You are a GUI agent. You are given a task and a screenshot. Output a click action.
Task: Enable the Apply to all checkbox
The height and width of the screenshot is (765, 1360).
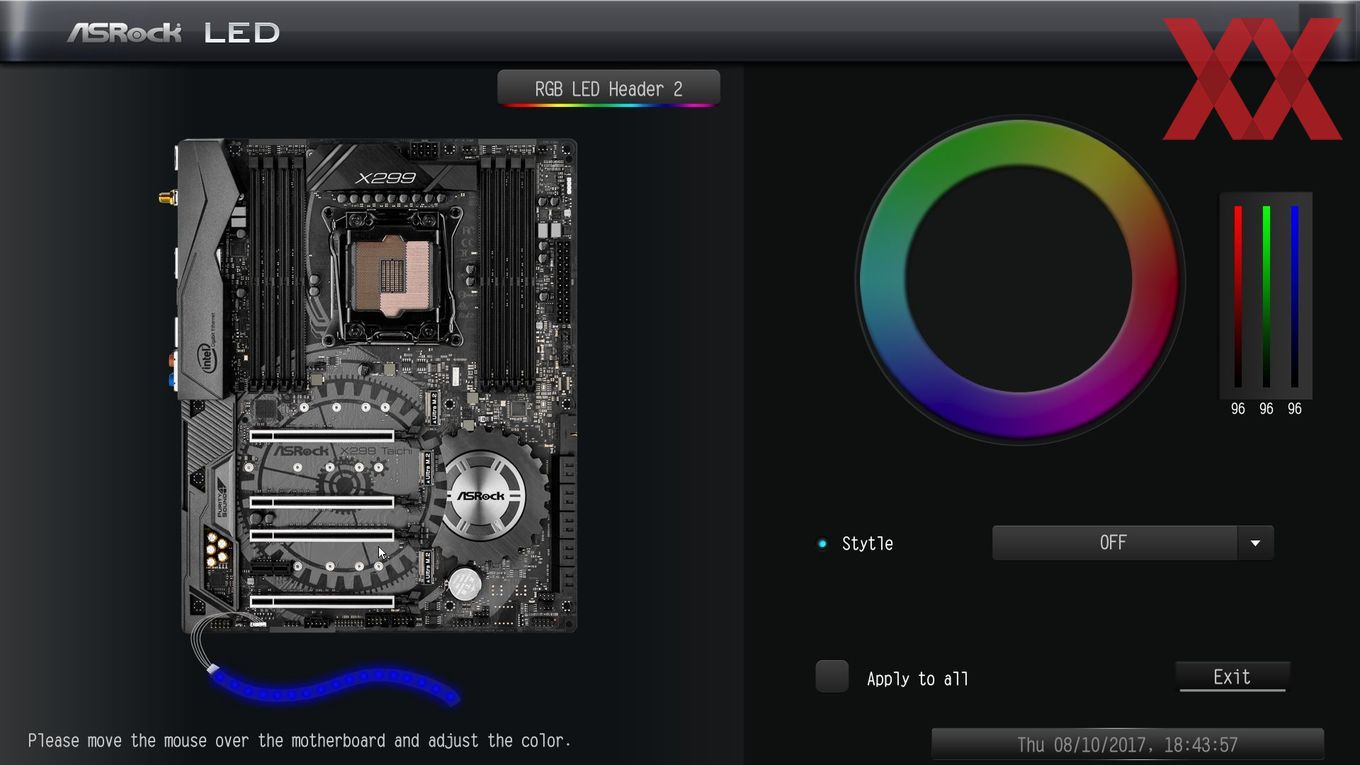pyautogui.click(x=832, y=677)
